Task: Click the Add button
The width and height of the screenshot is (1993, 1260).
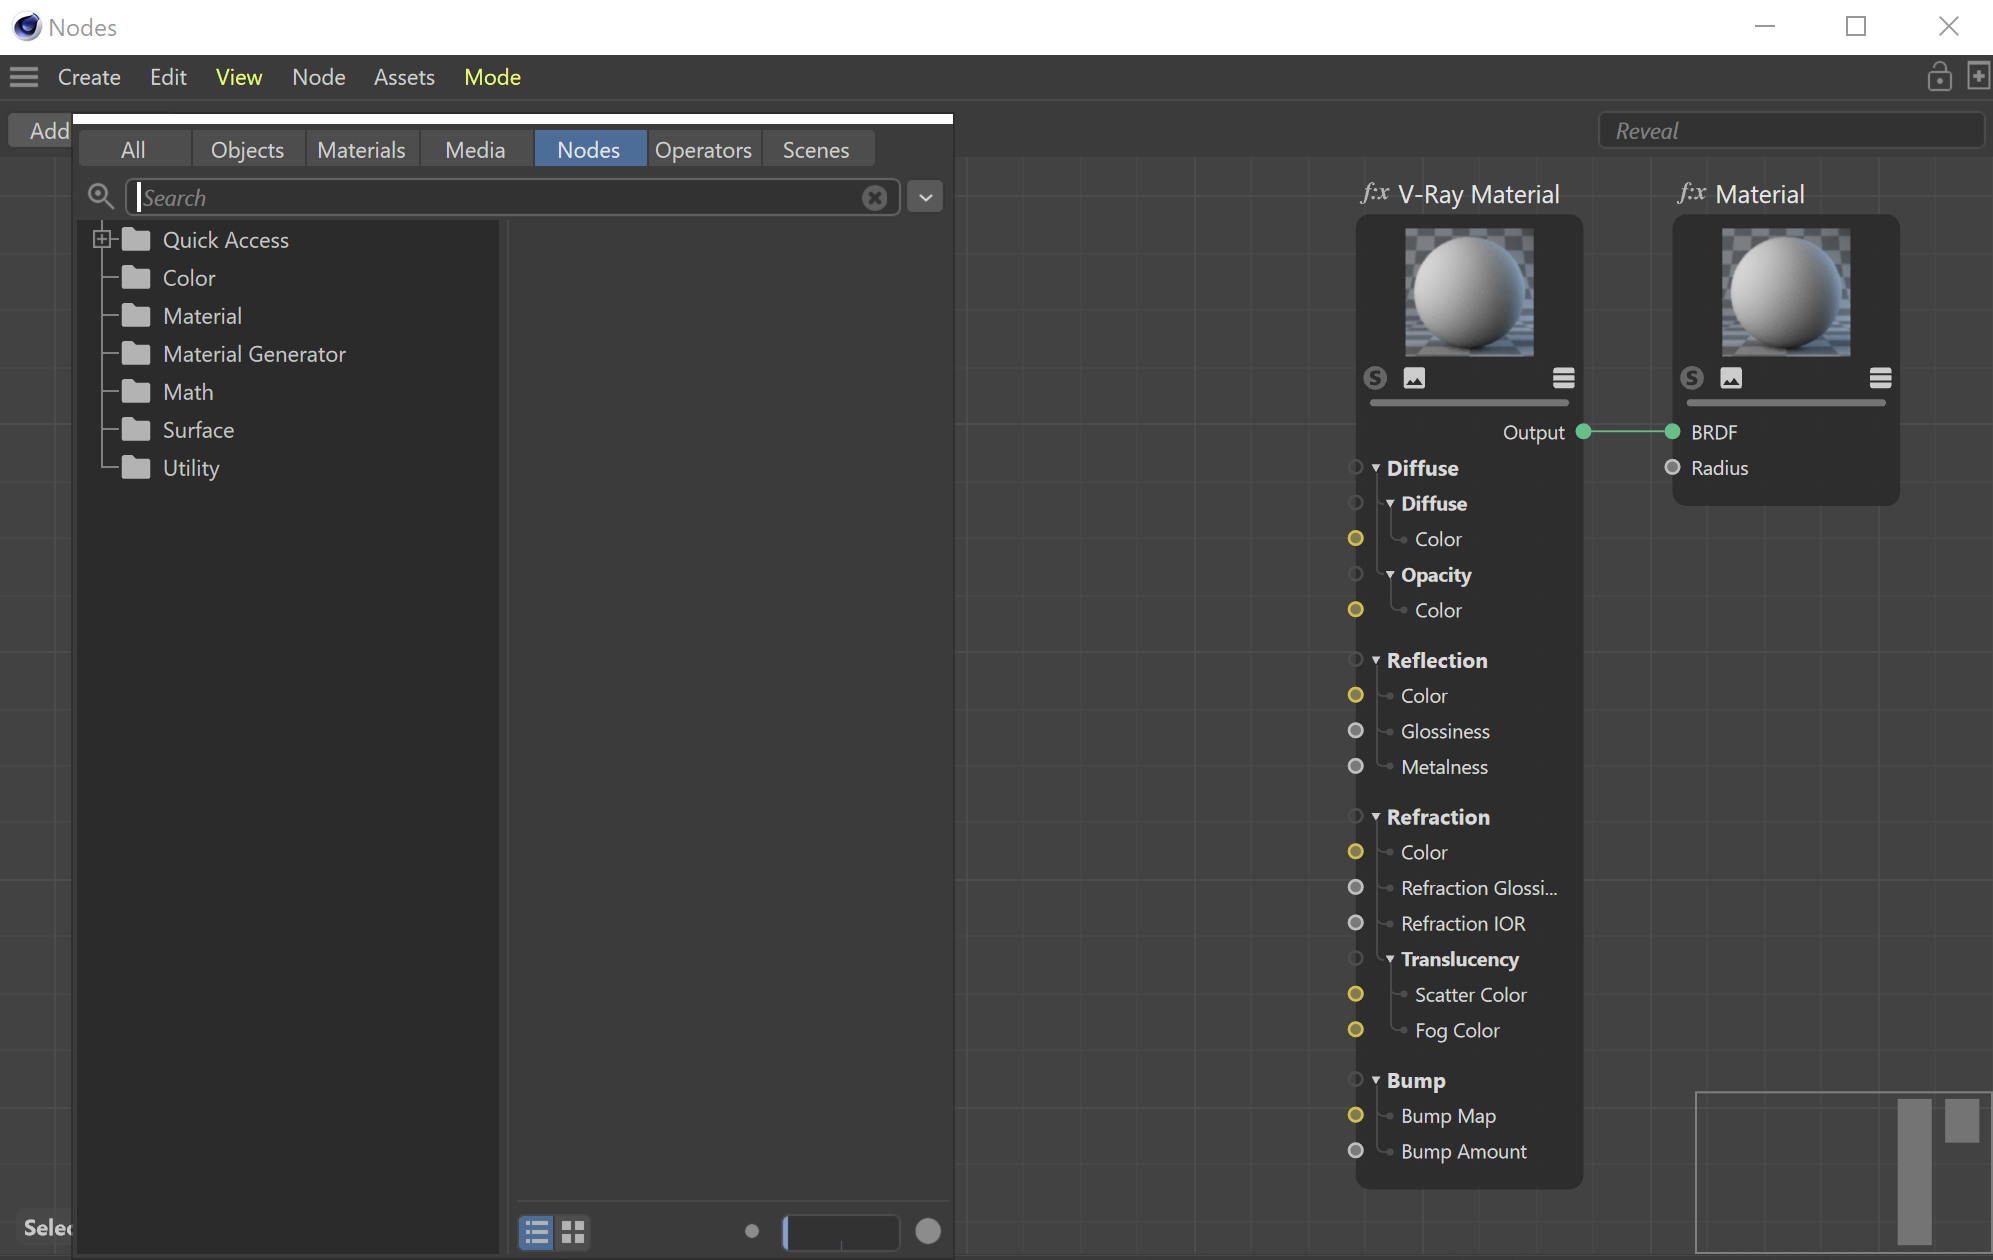Action: pyautogui.click(x=41, y=131)
